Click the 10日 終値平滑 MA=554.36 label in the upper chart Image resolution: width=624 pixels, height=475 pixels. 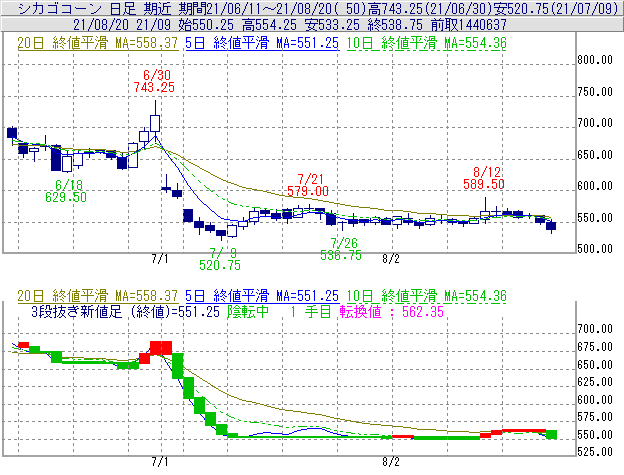427,43
